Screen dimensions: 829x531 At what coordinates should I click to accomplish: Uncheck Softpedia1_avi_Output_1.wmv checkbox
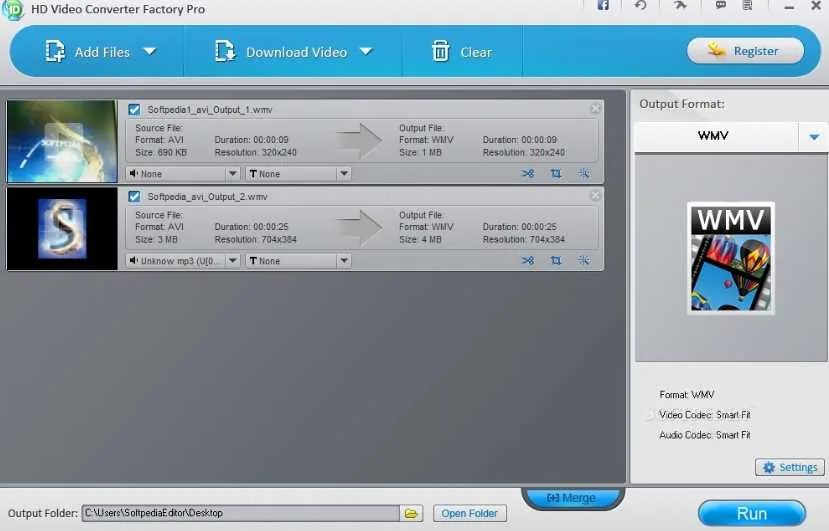click(134, 109)
